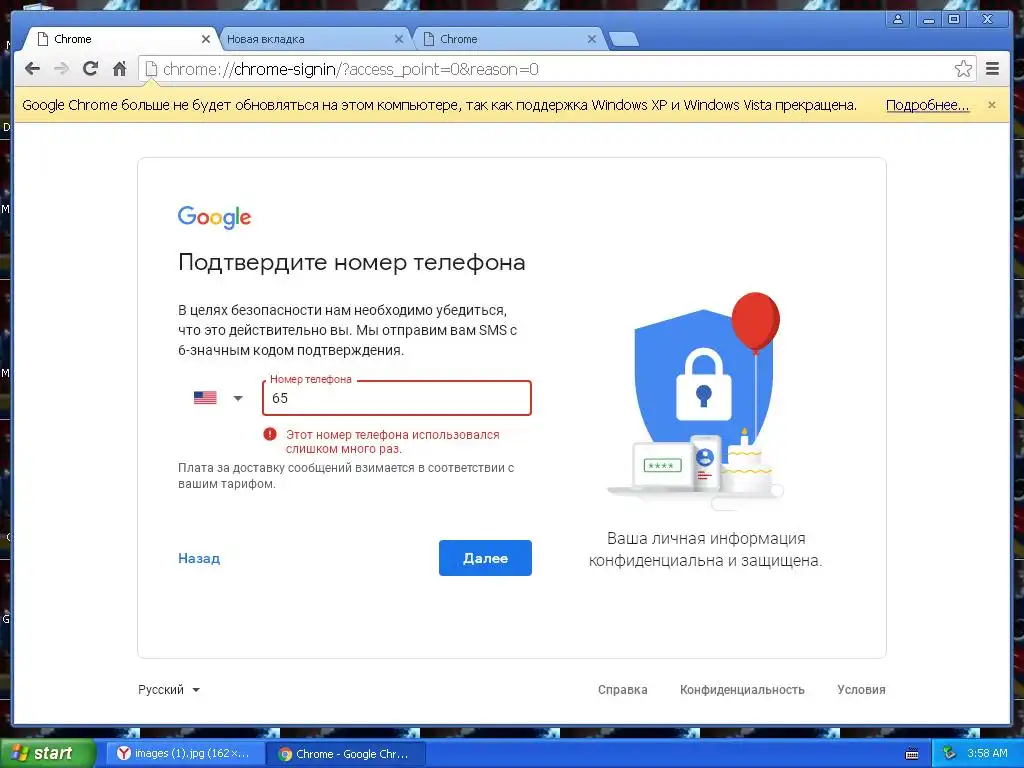This screenshot has height=768, width=1024.
Task: Click the blue Далее button
Action: [485, 558]
